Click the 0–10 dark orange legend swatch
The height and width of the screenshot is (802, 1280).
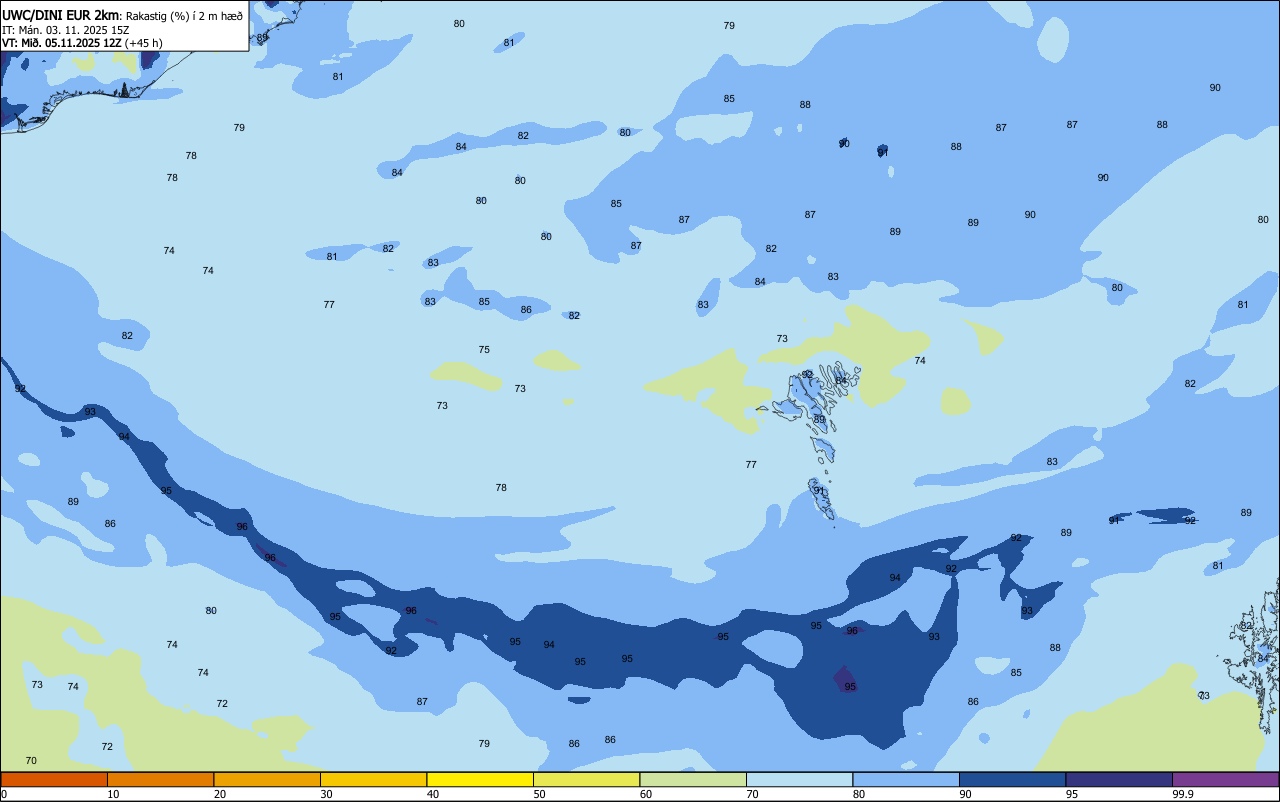click(54, 779)
